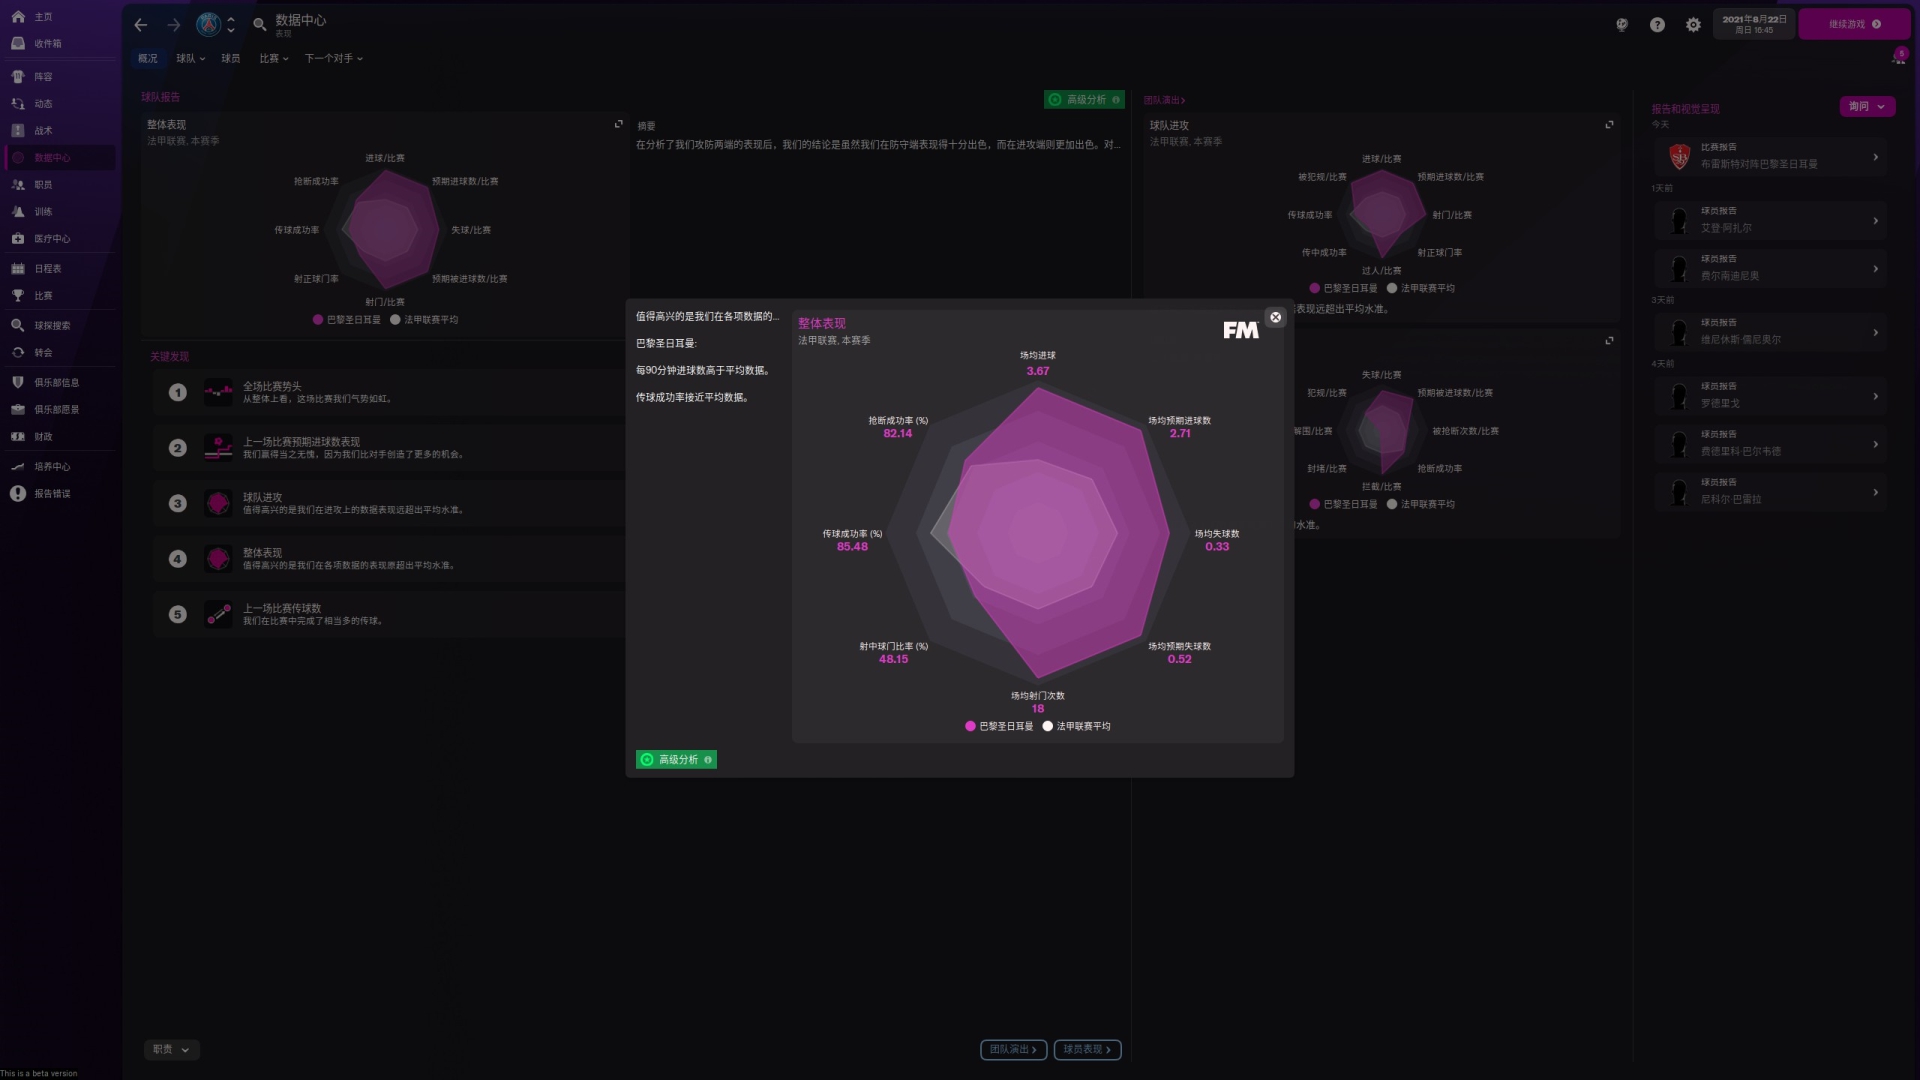Select the 概况 overview tab
The image size is (1920, 1080).
148,59
